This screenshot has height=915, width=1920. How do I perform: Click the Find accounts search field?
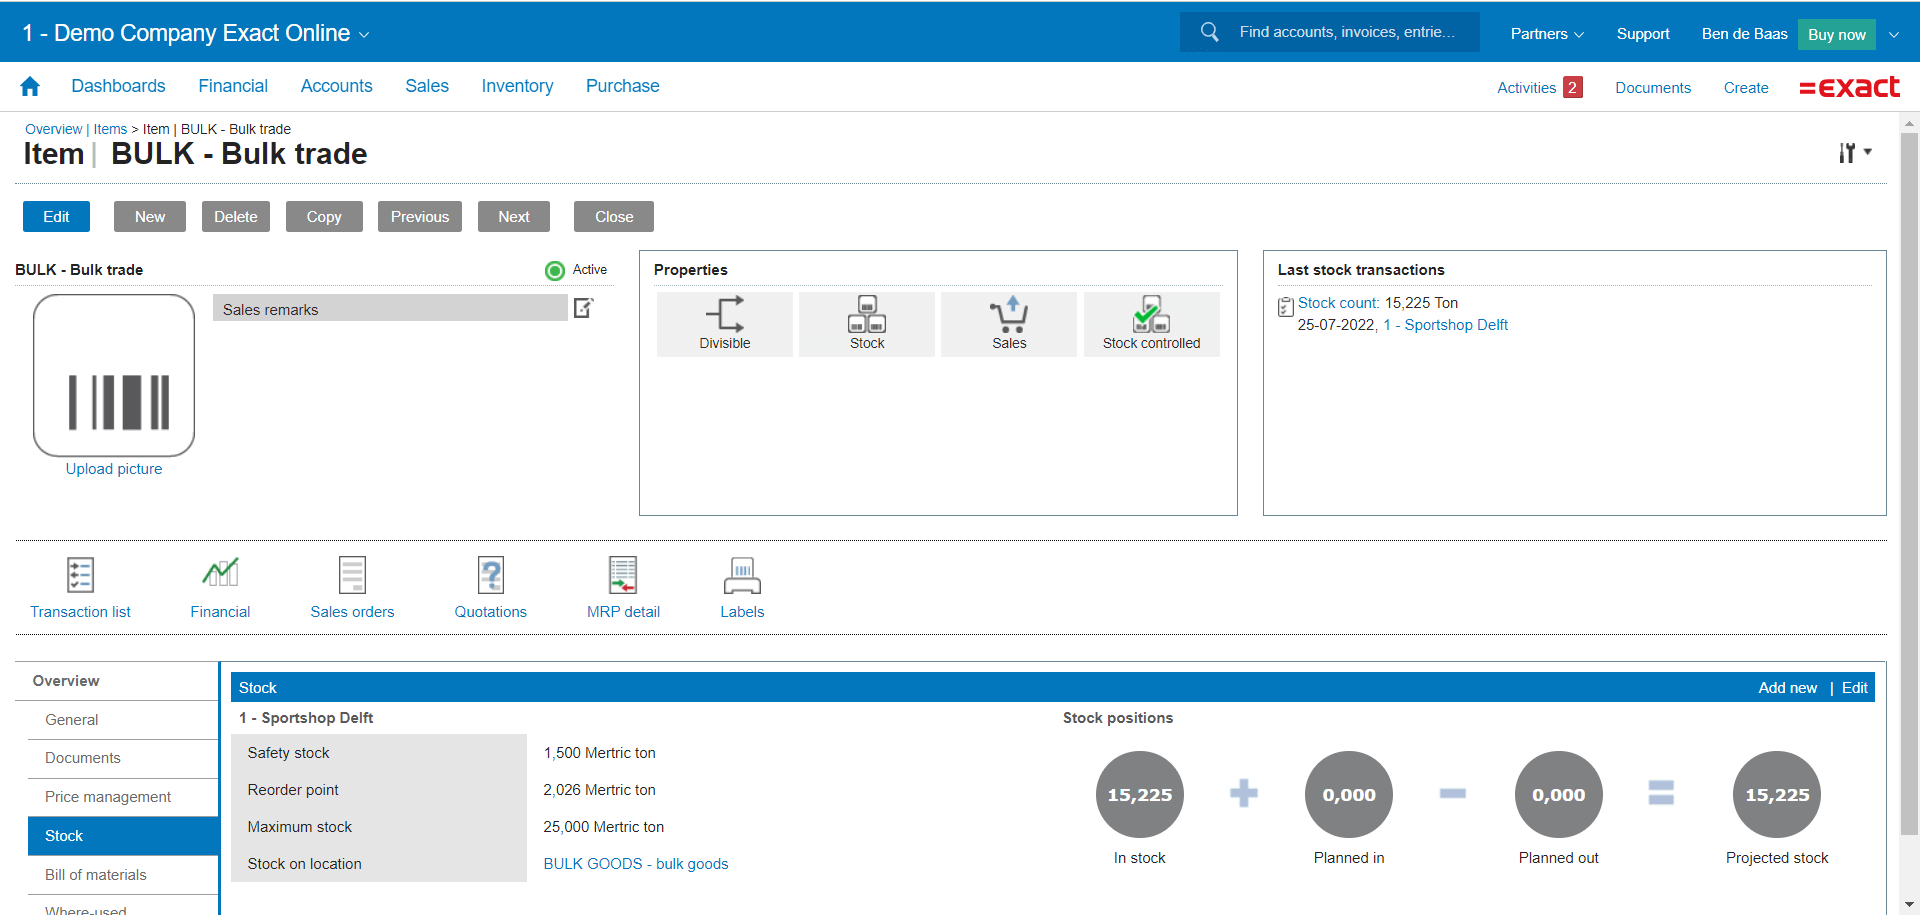(x=1346, y=32)
